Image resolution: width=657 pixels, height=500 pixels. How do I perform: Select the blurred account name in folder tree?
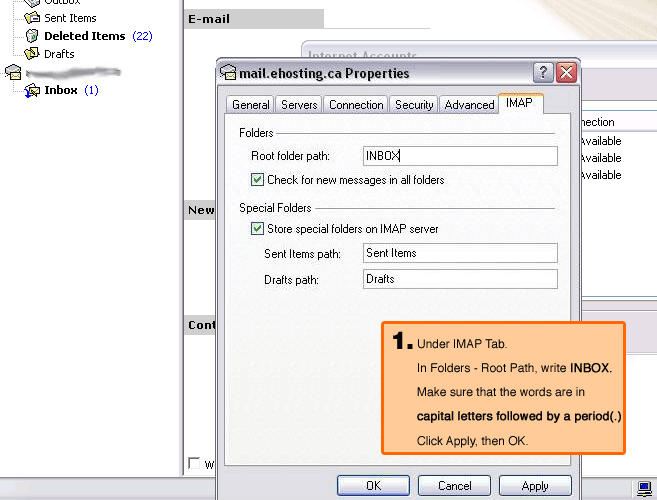pos(73,73)
